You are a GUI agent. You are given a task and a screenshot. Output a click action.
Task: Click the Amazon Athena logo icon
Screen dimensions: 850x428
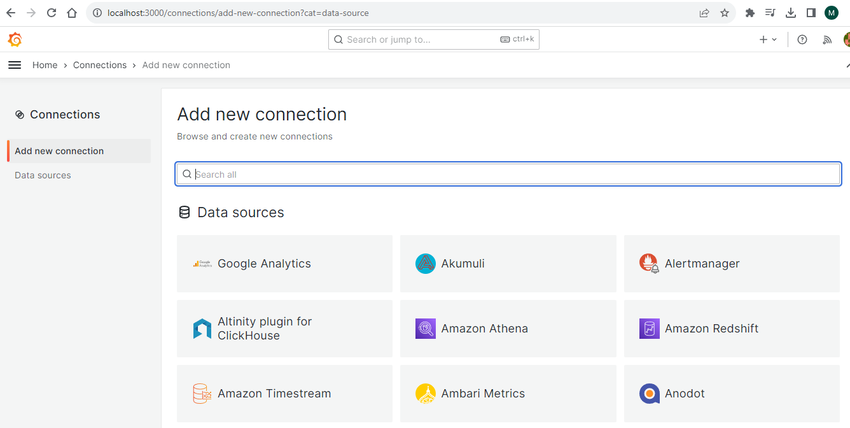coord(426,329)
